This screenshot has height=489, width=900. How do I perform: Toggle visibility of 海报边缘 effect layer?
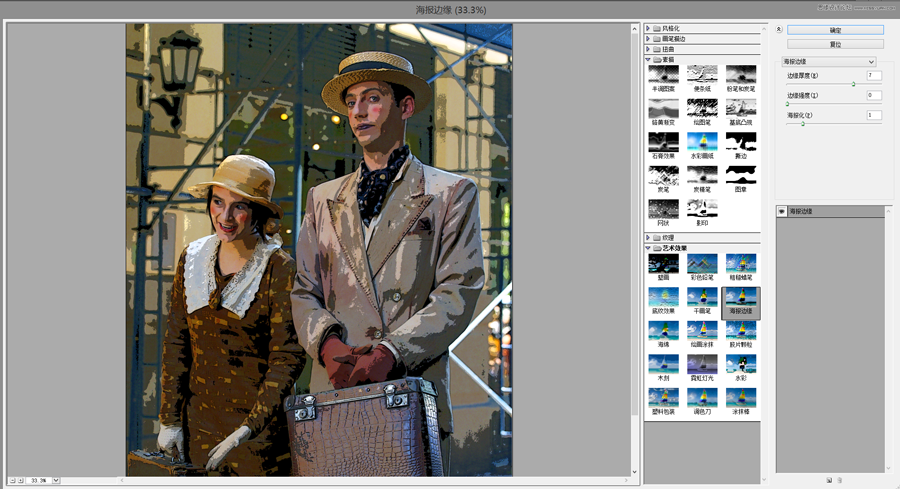pos(782,212)
